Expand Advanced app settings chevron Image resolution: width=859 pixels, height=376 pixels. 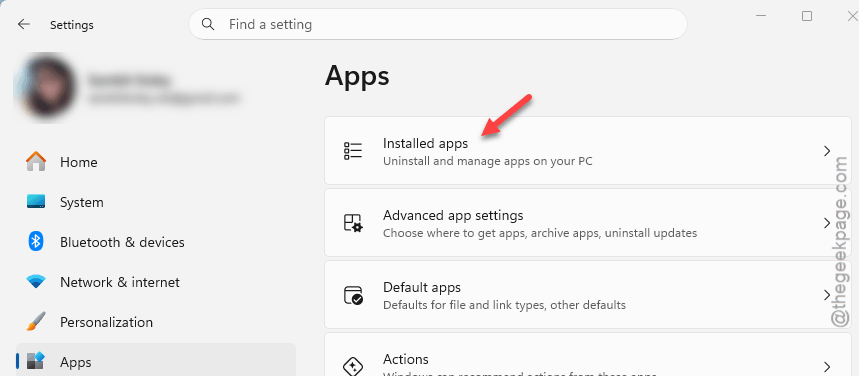827,223
